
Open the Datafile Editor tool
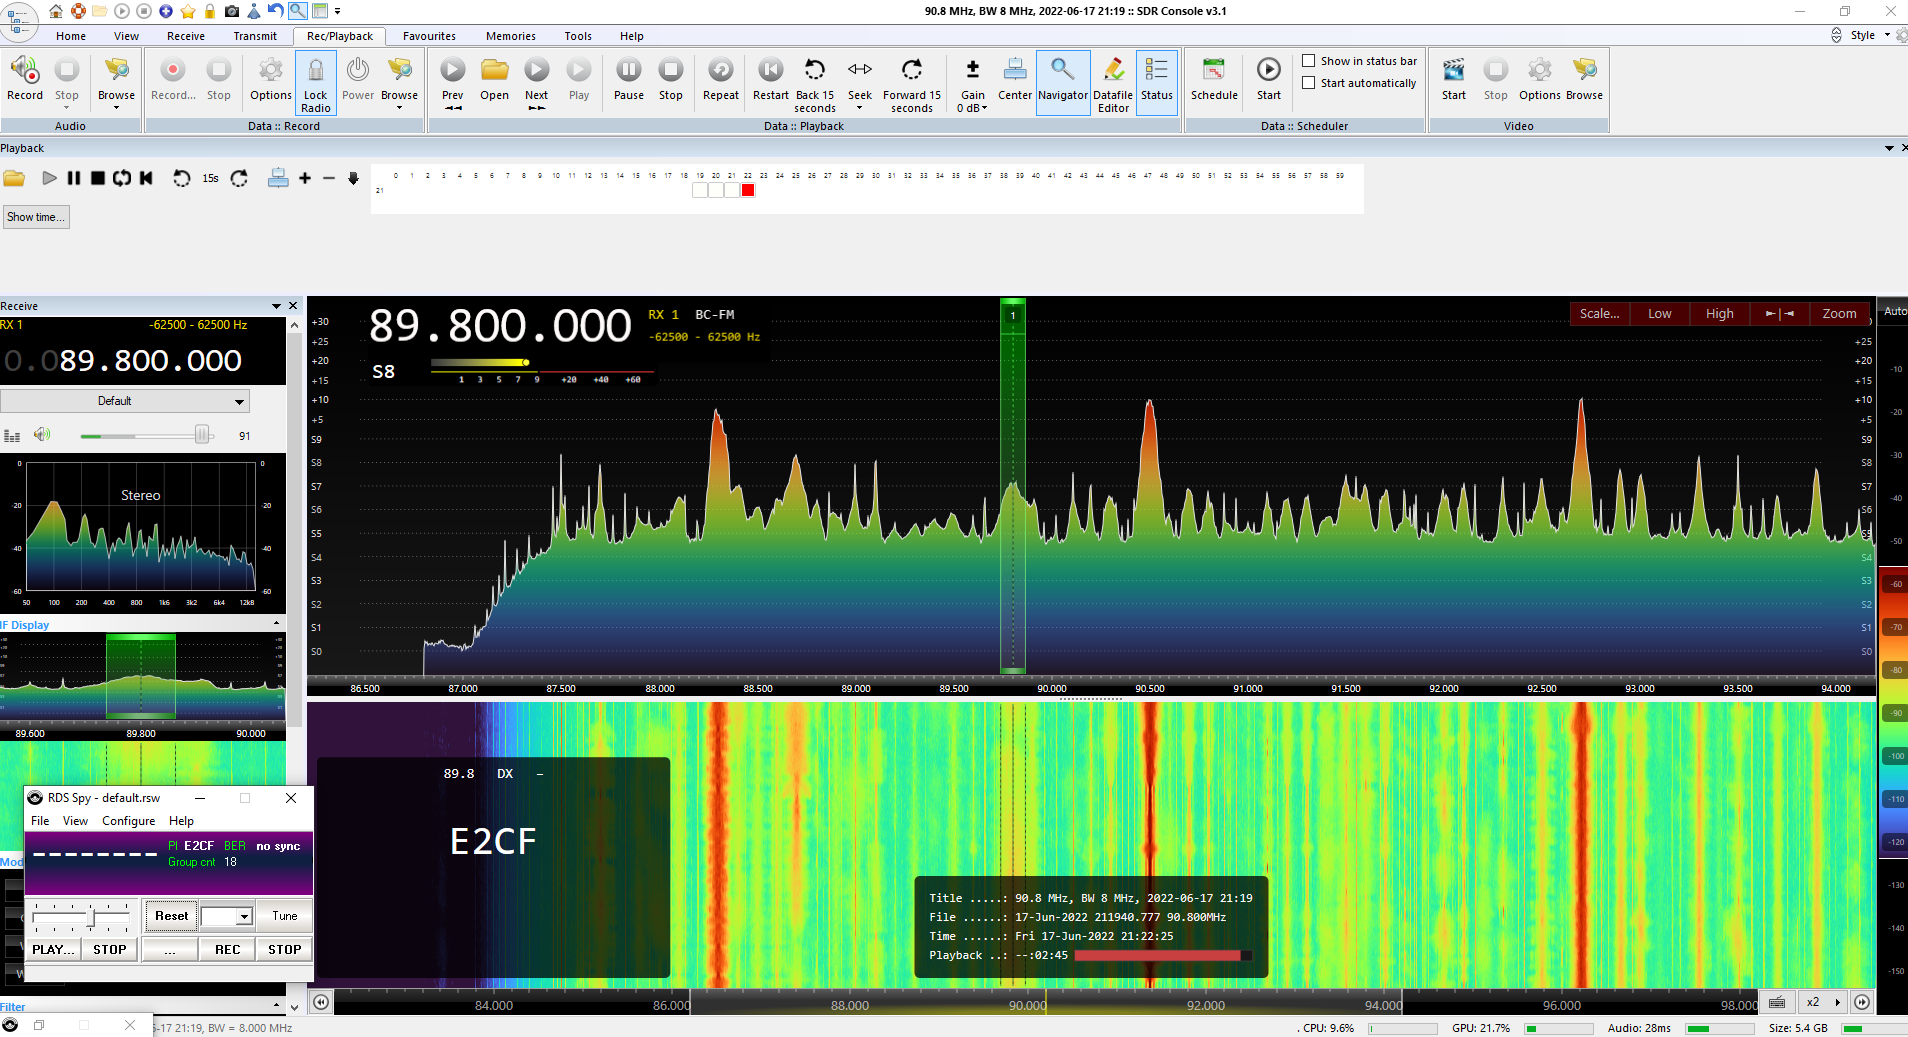(1112, 70)
